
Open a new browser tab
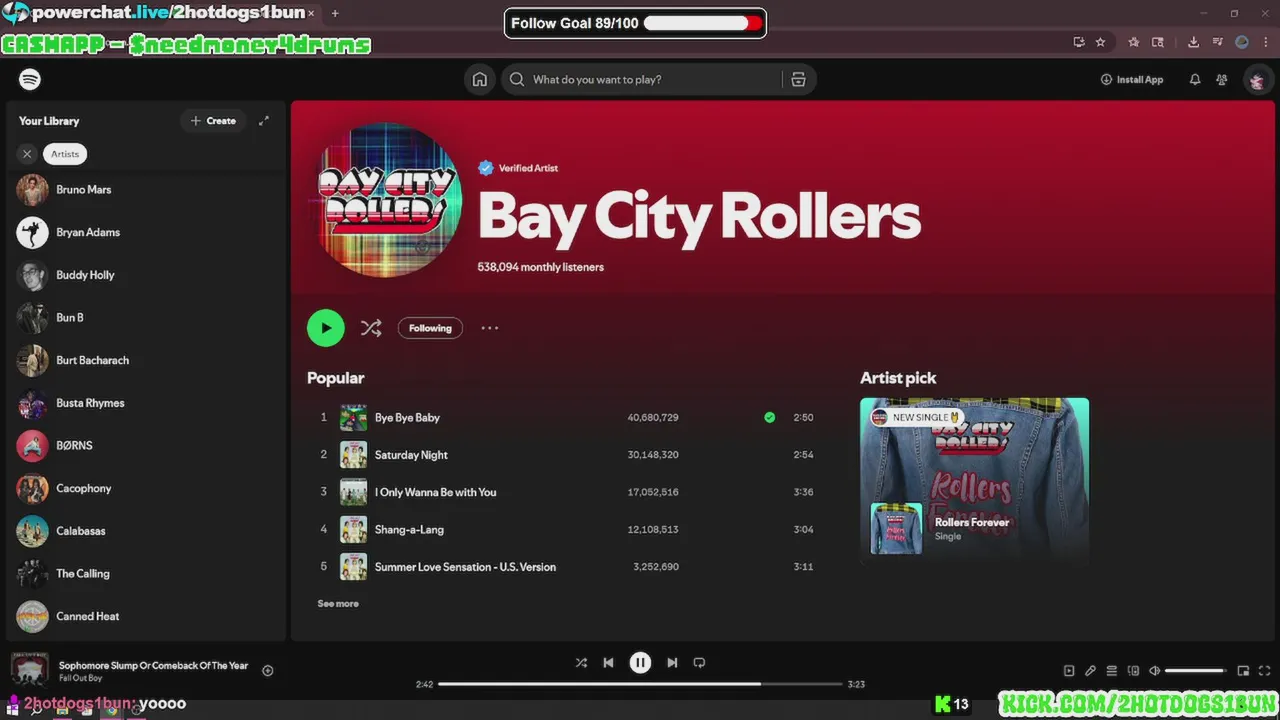click(335, 13)
